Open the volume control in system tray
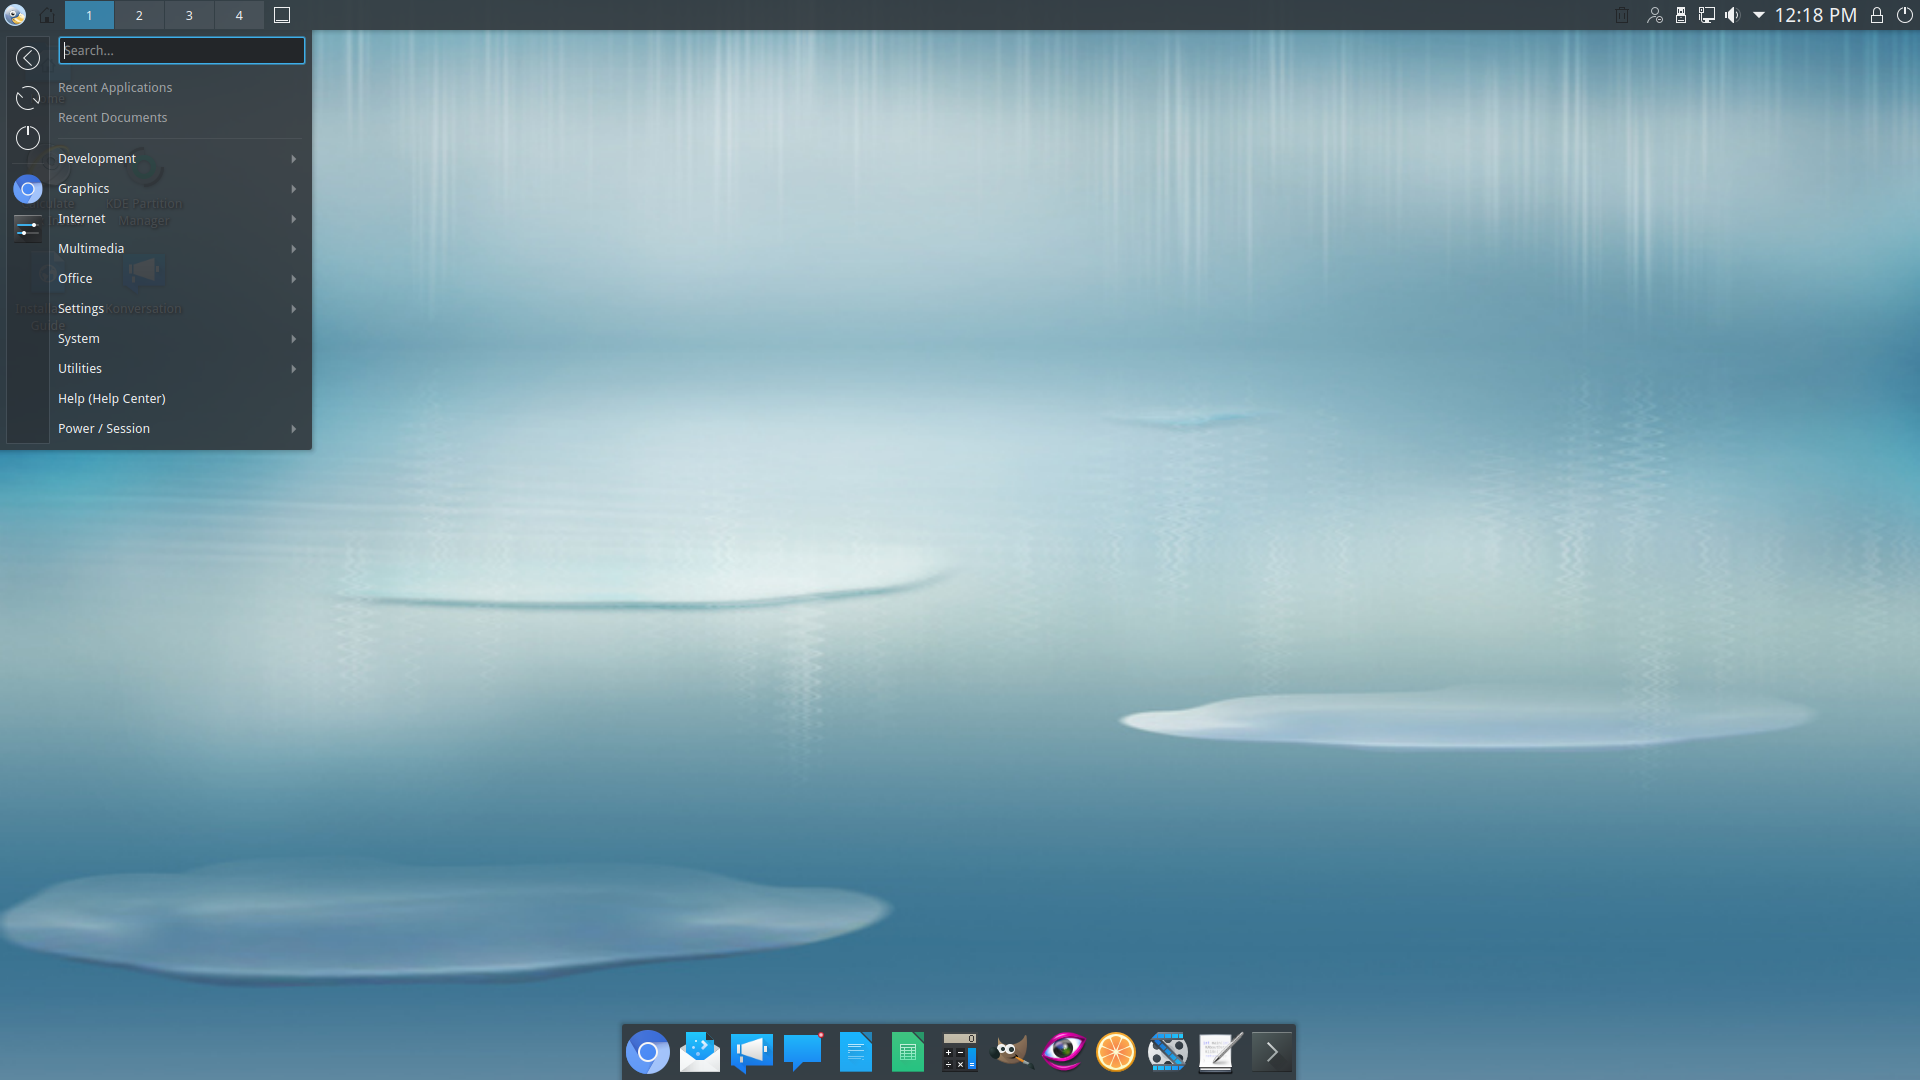Viewport: 1920px width, 1080px height. (1733, 15)
